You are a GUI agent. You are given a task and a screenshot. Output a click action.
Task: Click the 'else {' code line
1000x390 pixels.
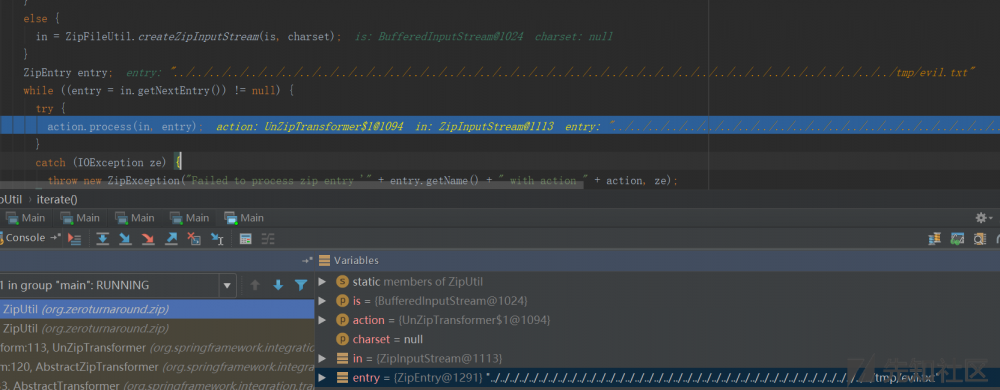[40, 19]
